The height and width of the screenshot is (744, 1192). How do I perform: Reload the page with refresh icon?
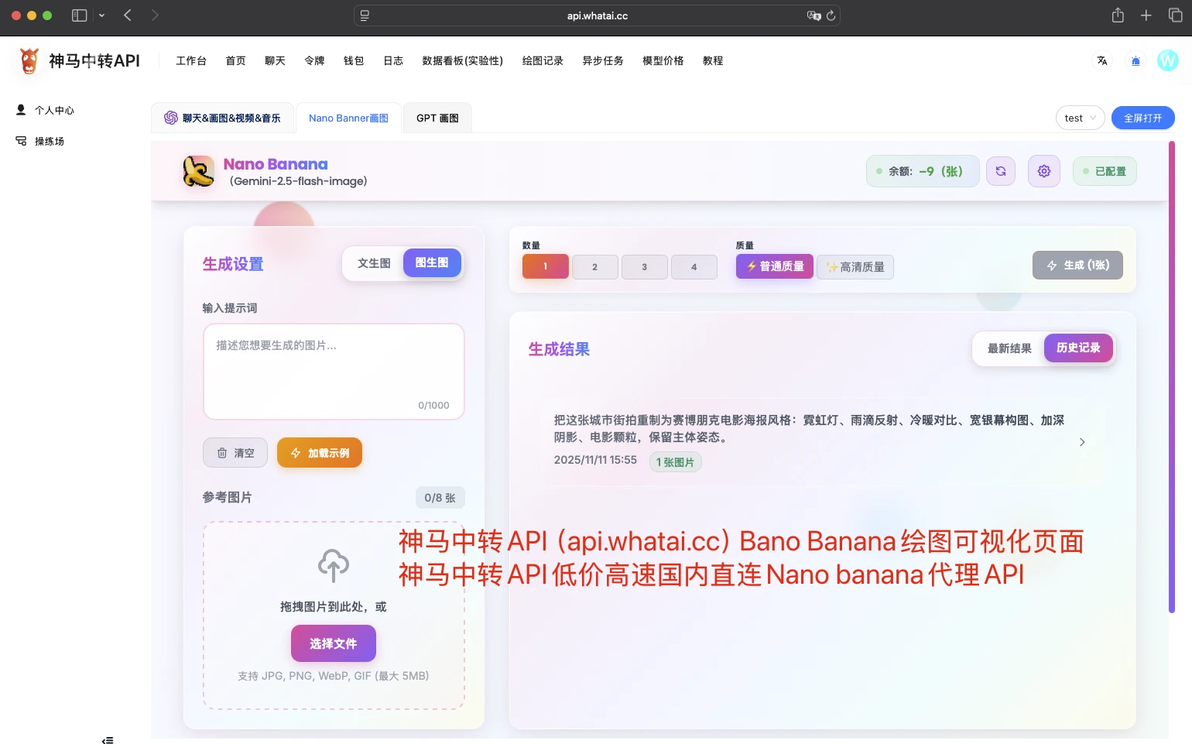[x=831, y=15]
